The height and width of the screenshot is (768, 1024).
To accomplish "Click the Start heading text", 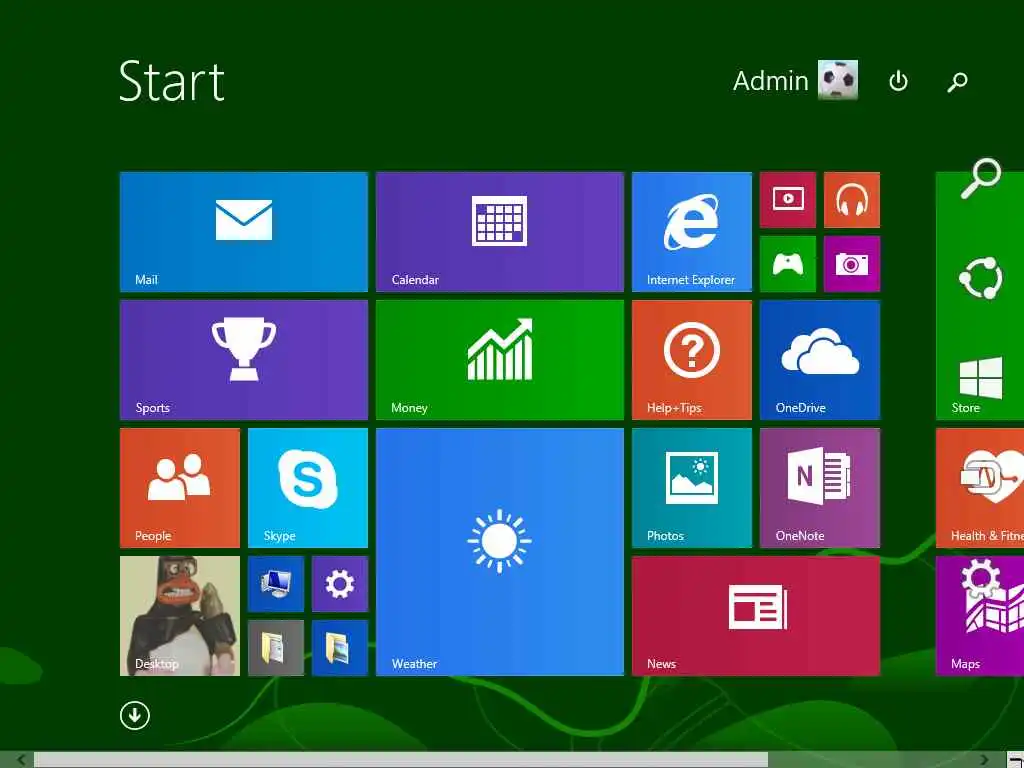I will coord(172,81).
